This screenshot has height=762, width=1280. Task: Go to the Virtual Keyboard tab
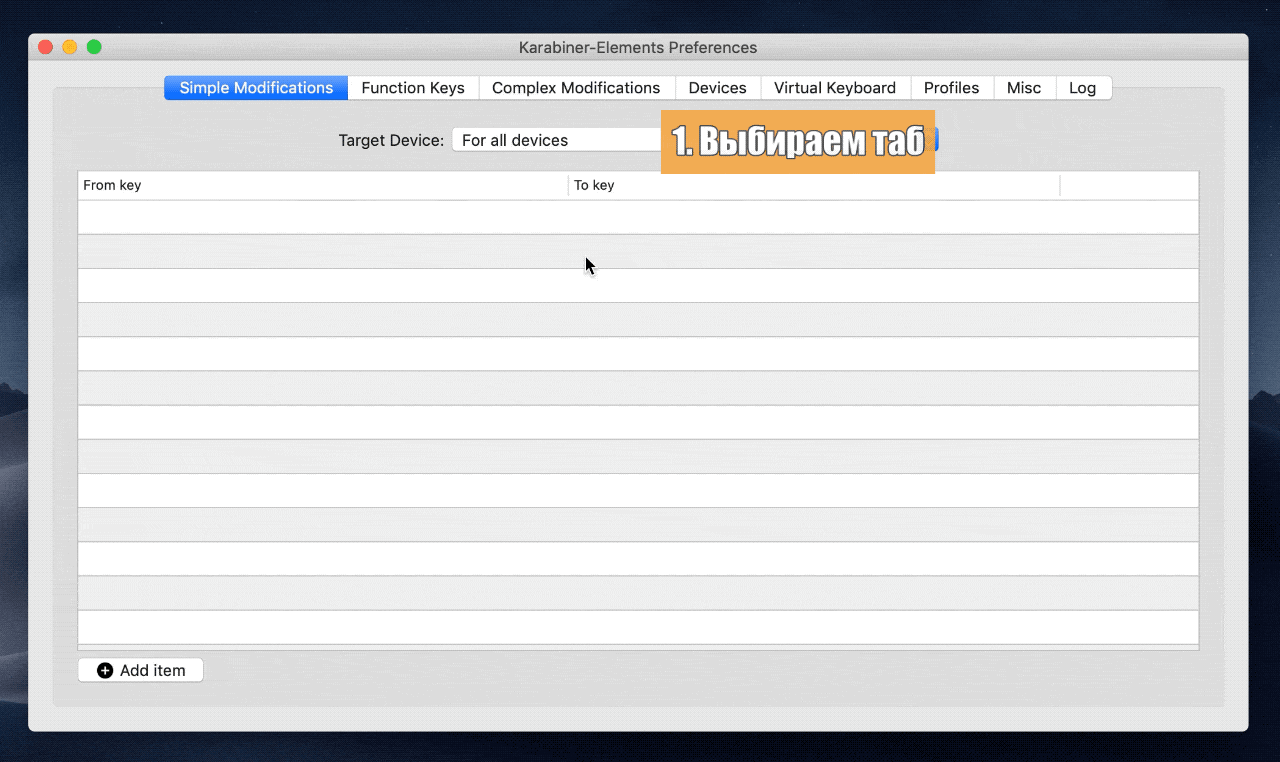[835, 88]
